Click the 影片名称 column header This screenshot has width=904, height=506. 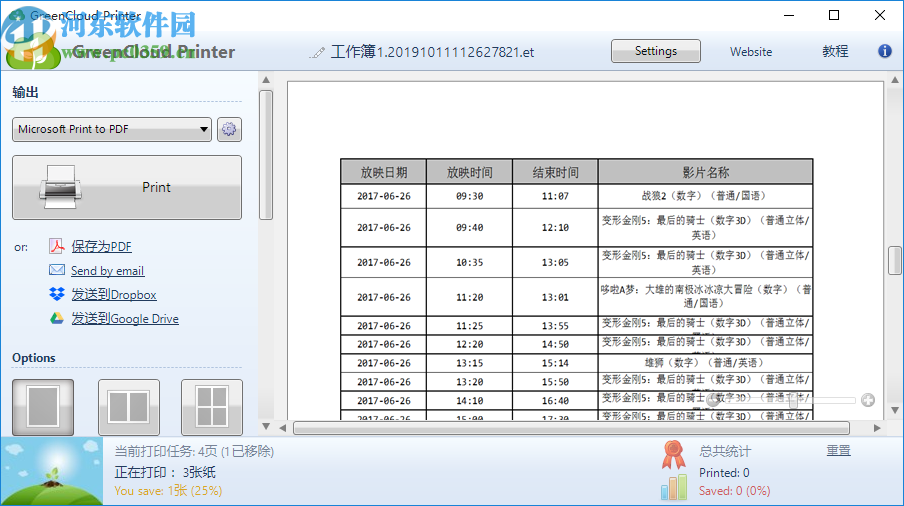pyautogui.click(x=706, y=172)
